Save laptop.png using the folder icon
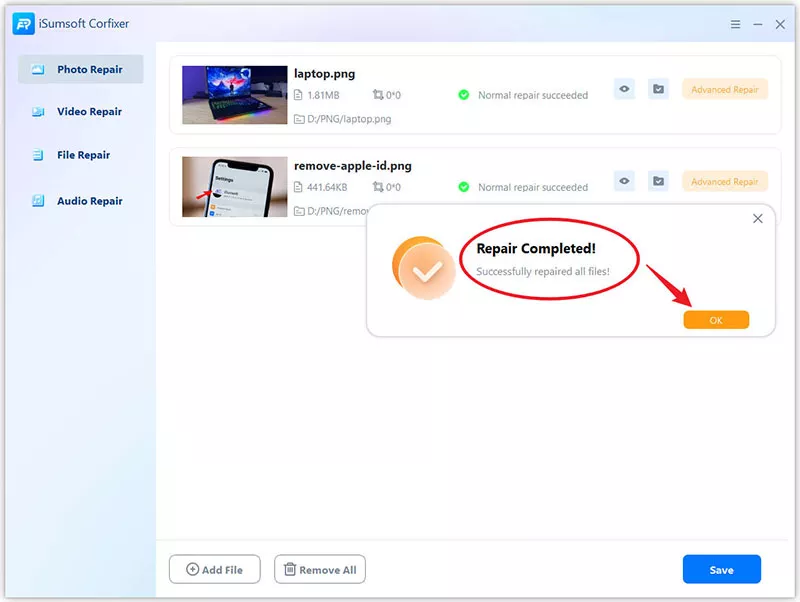The width and height of the screenshot is (800, 602). pyautogui.click(x=658, y=89)
